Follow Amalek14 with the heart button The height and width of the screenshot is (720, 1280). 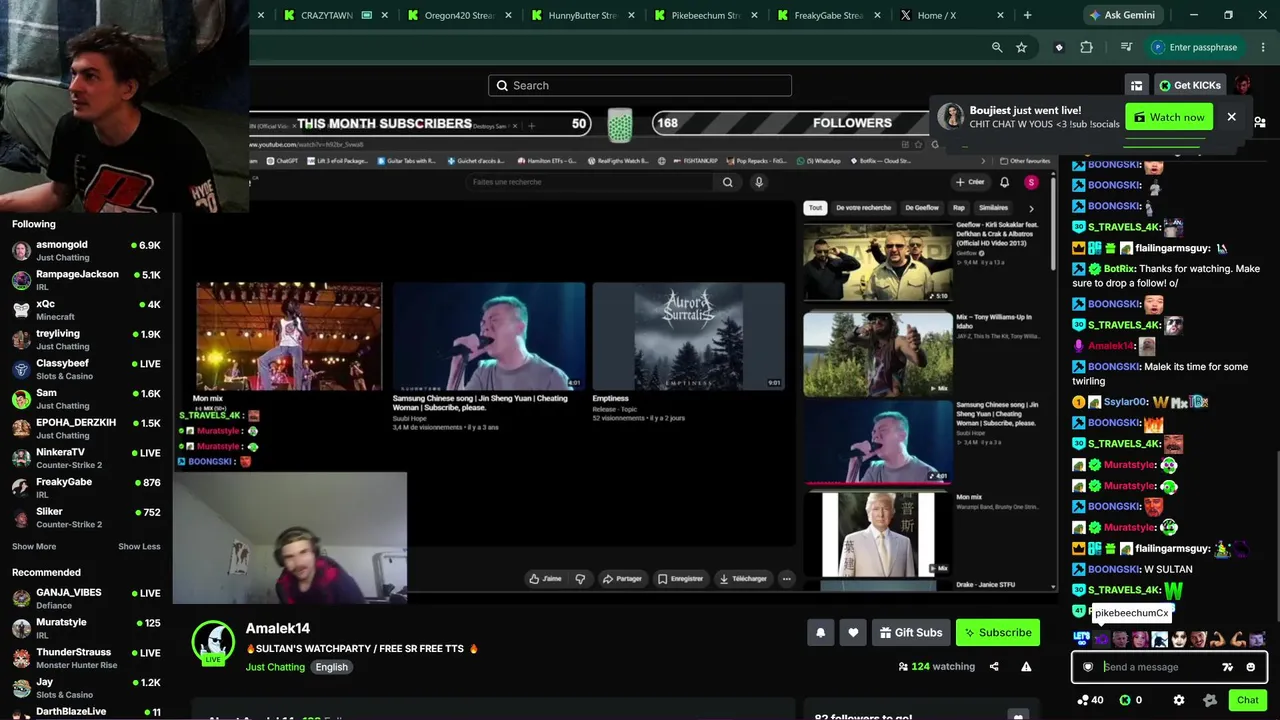853,632
